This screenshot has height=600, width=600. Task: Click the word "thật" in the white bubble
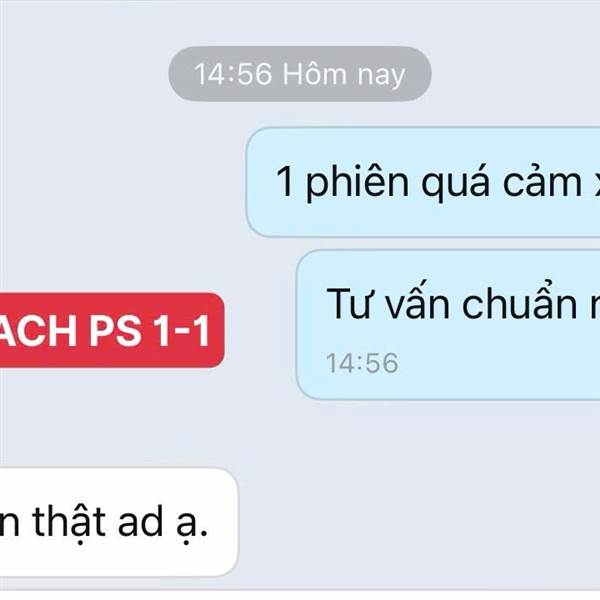[69, 520]
